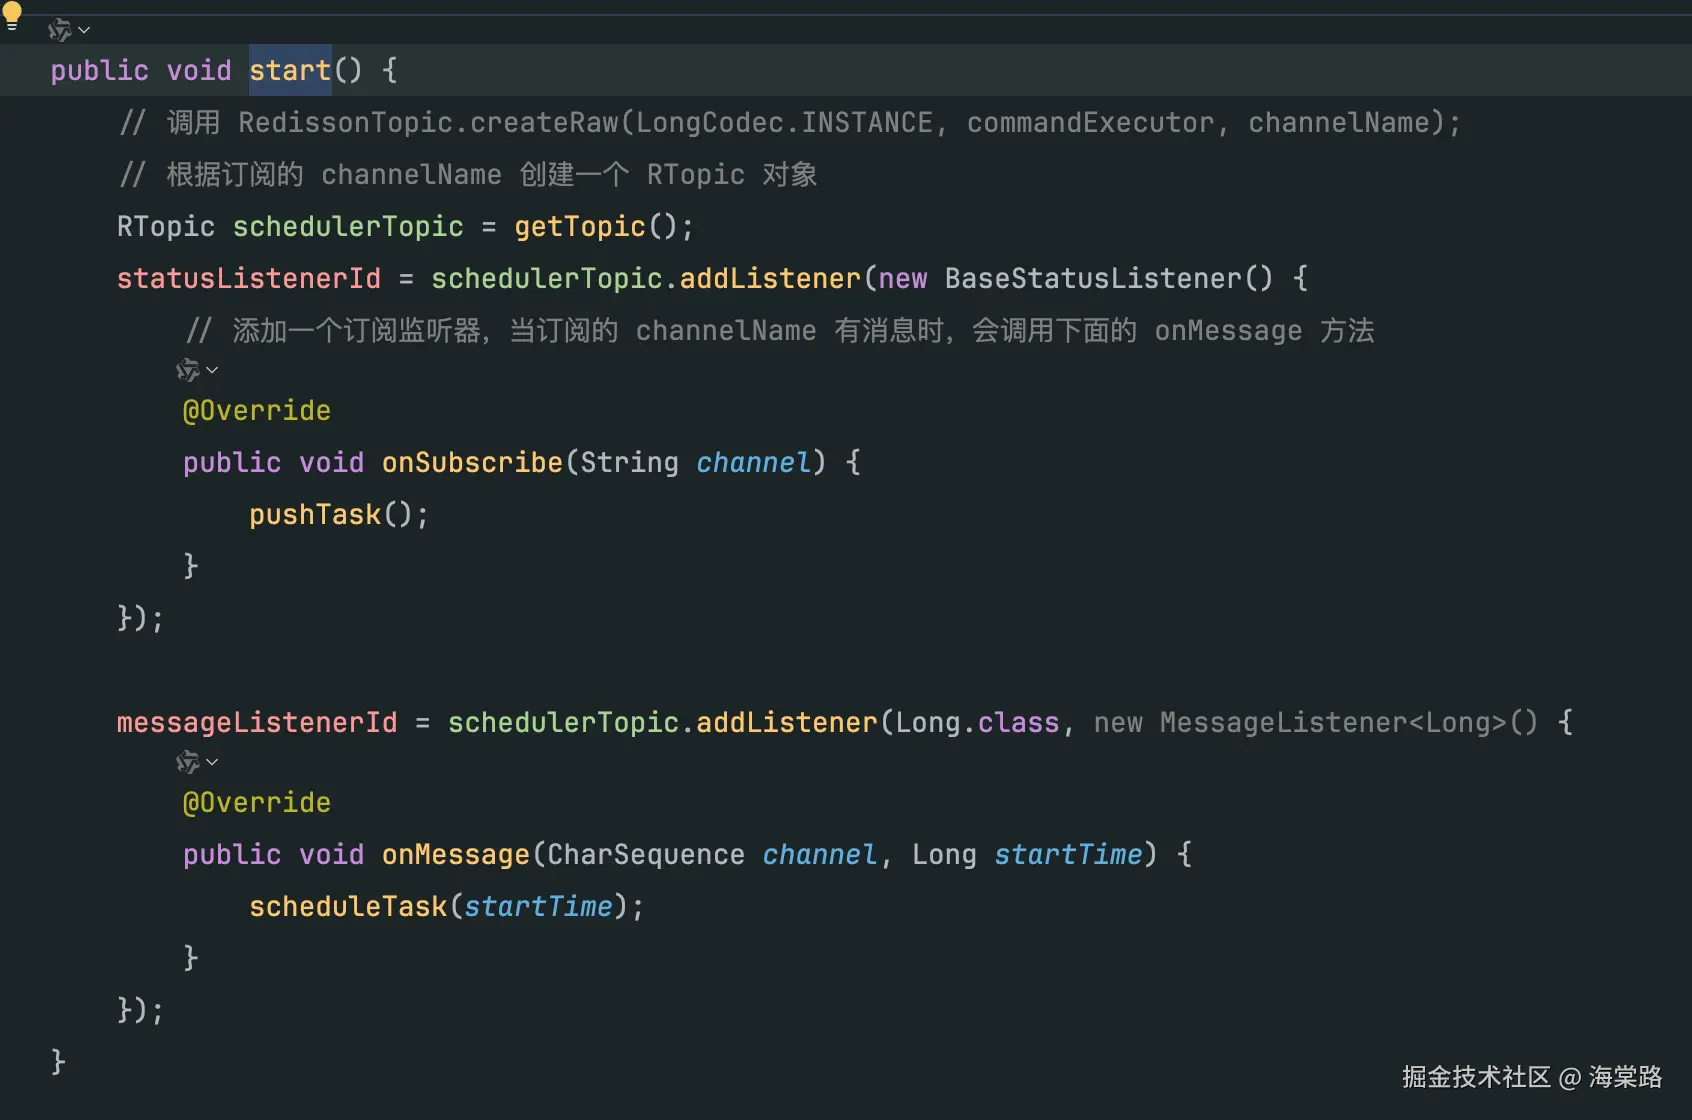Click the channel parameter of onMessage
Viewport: 1692px width, 1120px height.
coord(819,855)
